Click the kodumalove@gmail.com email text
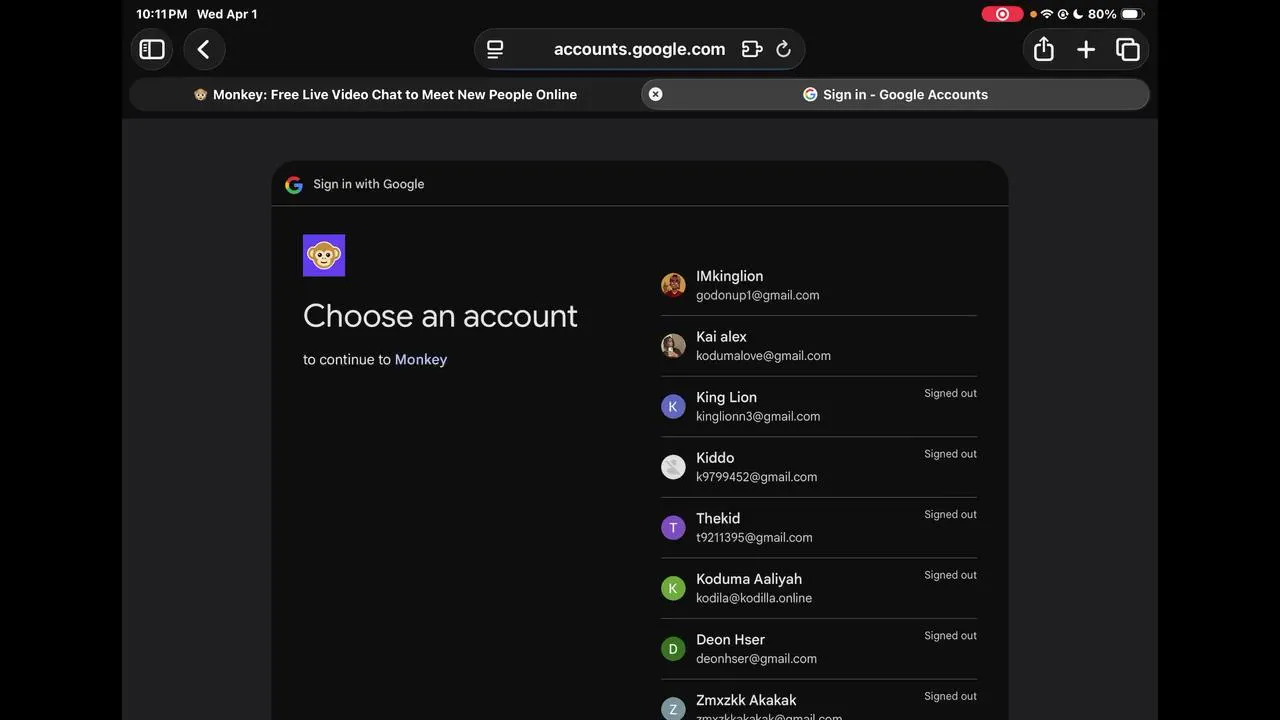This screenshot has width=1280, height=720. point(763,356)
